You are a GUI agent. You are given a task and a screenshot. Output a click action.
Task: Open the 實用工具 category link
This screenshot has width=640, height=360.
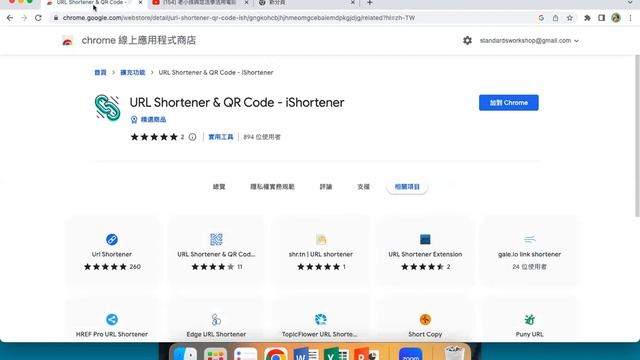coord(221,137)
